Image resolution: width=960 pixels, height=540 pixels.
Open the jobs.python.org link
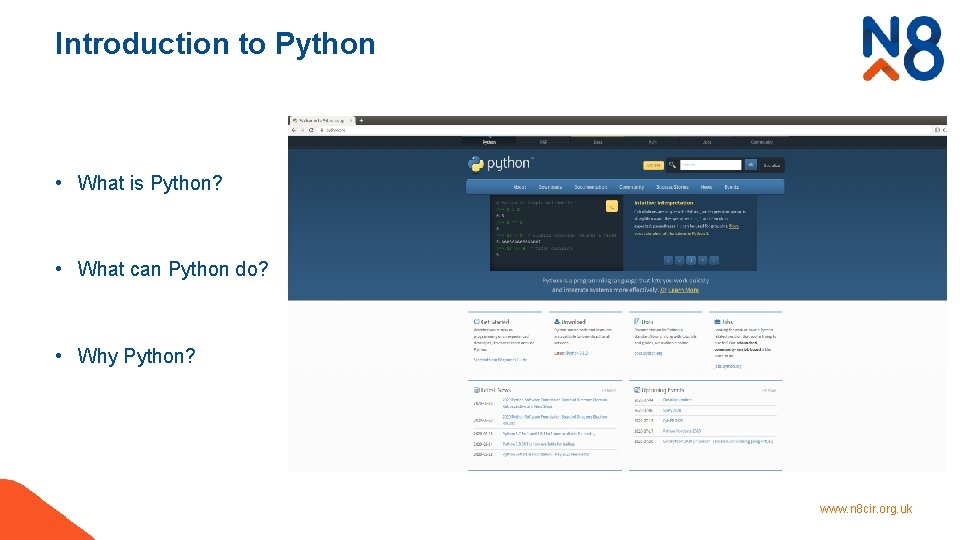point(727,366)
